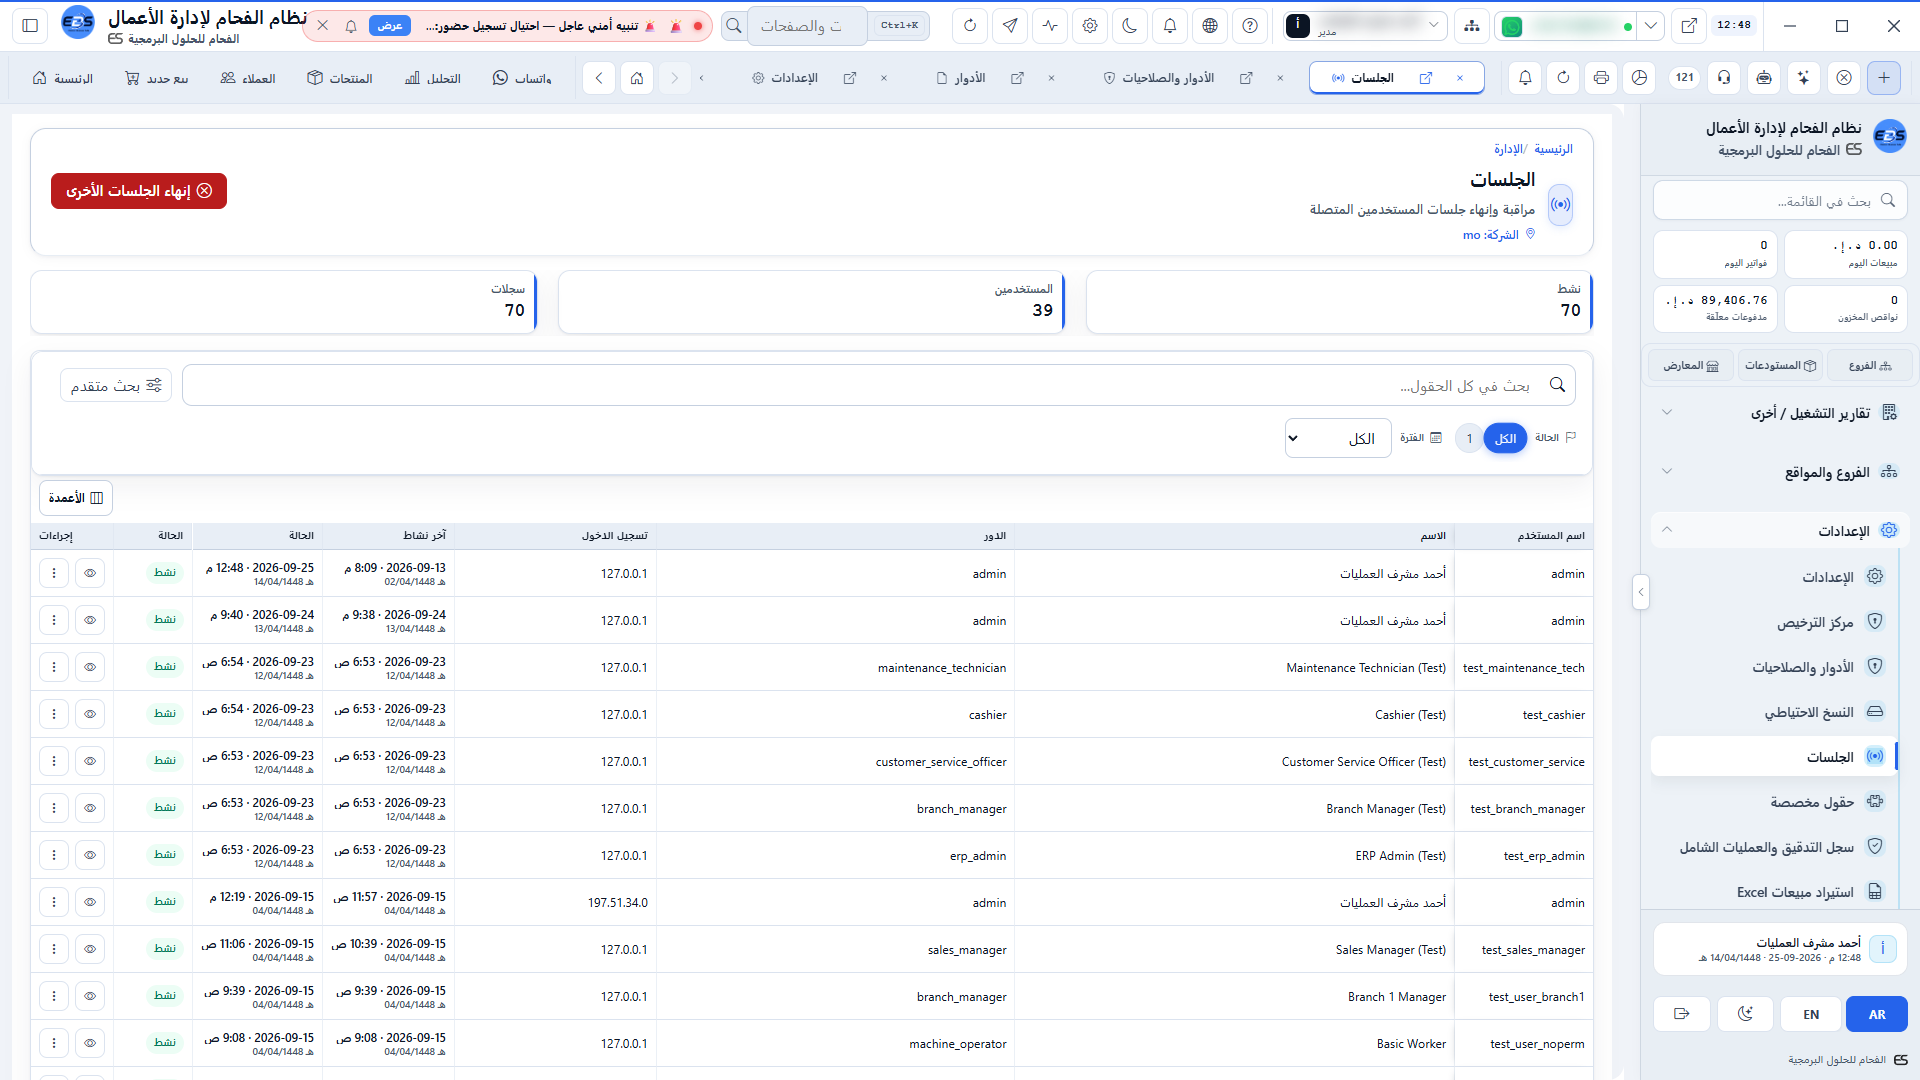Image resolution: width=1920 pixels, height=1080 pixels.
Task: Open three-dot actions for test_erp_admin row
Action: [x=54, y=855]
